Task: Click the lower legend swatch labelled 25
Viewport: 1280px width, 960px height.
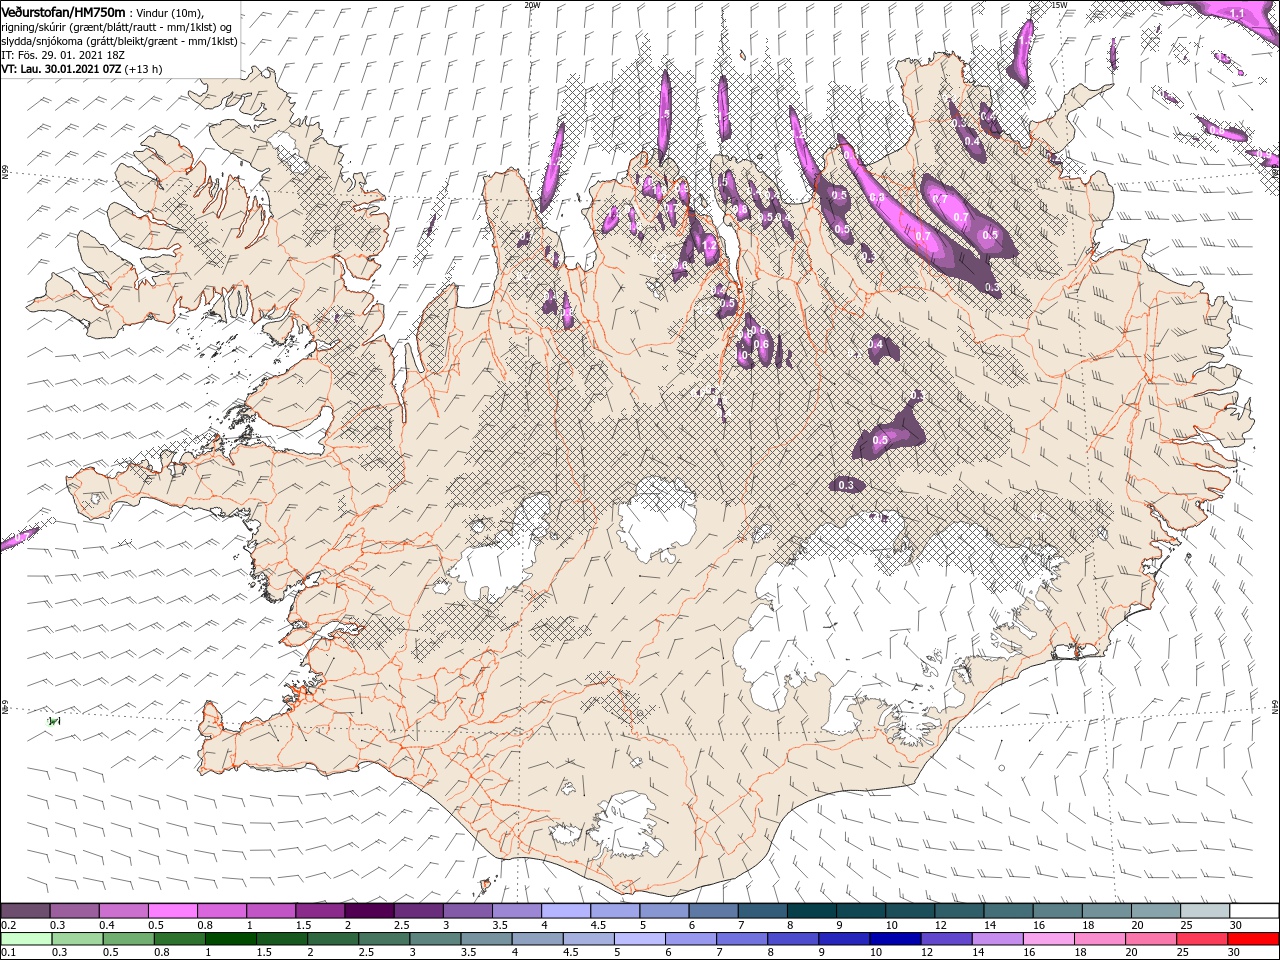Action: [x=1202, y=939]
